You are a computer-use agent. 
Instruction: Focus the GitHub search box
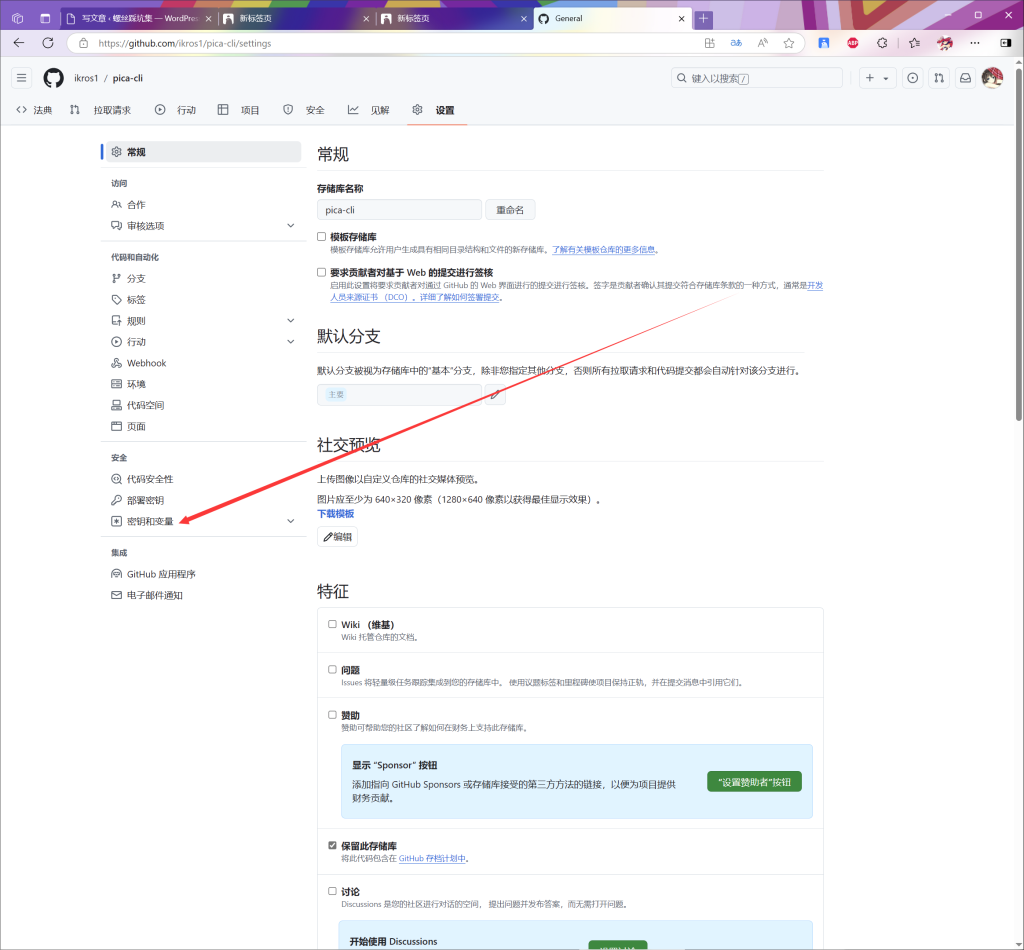[x=757, y=78]
